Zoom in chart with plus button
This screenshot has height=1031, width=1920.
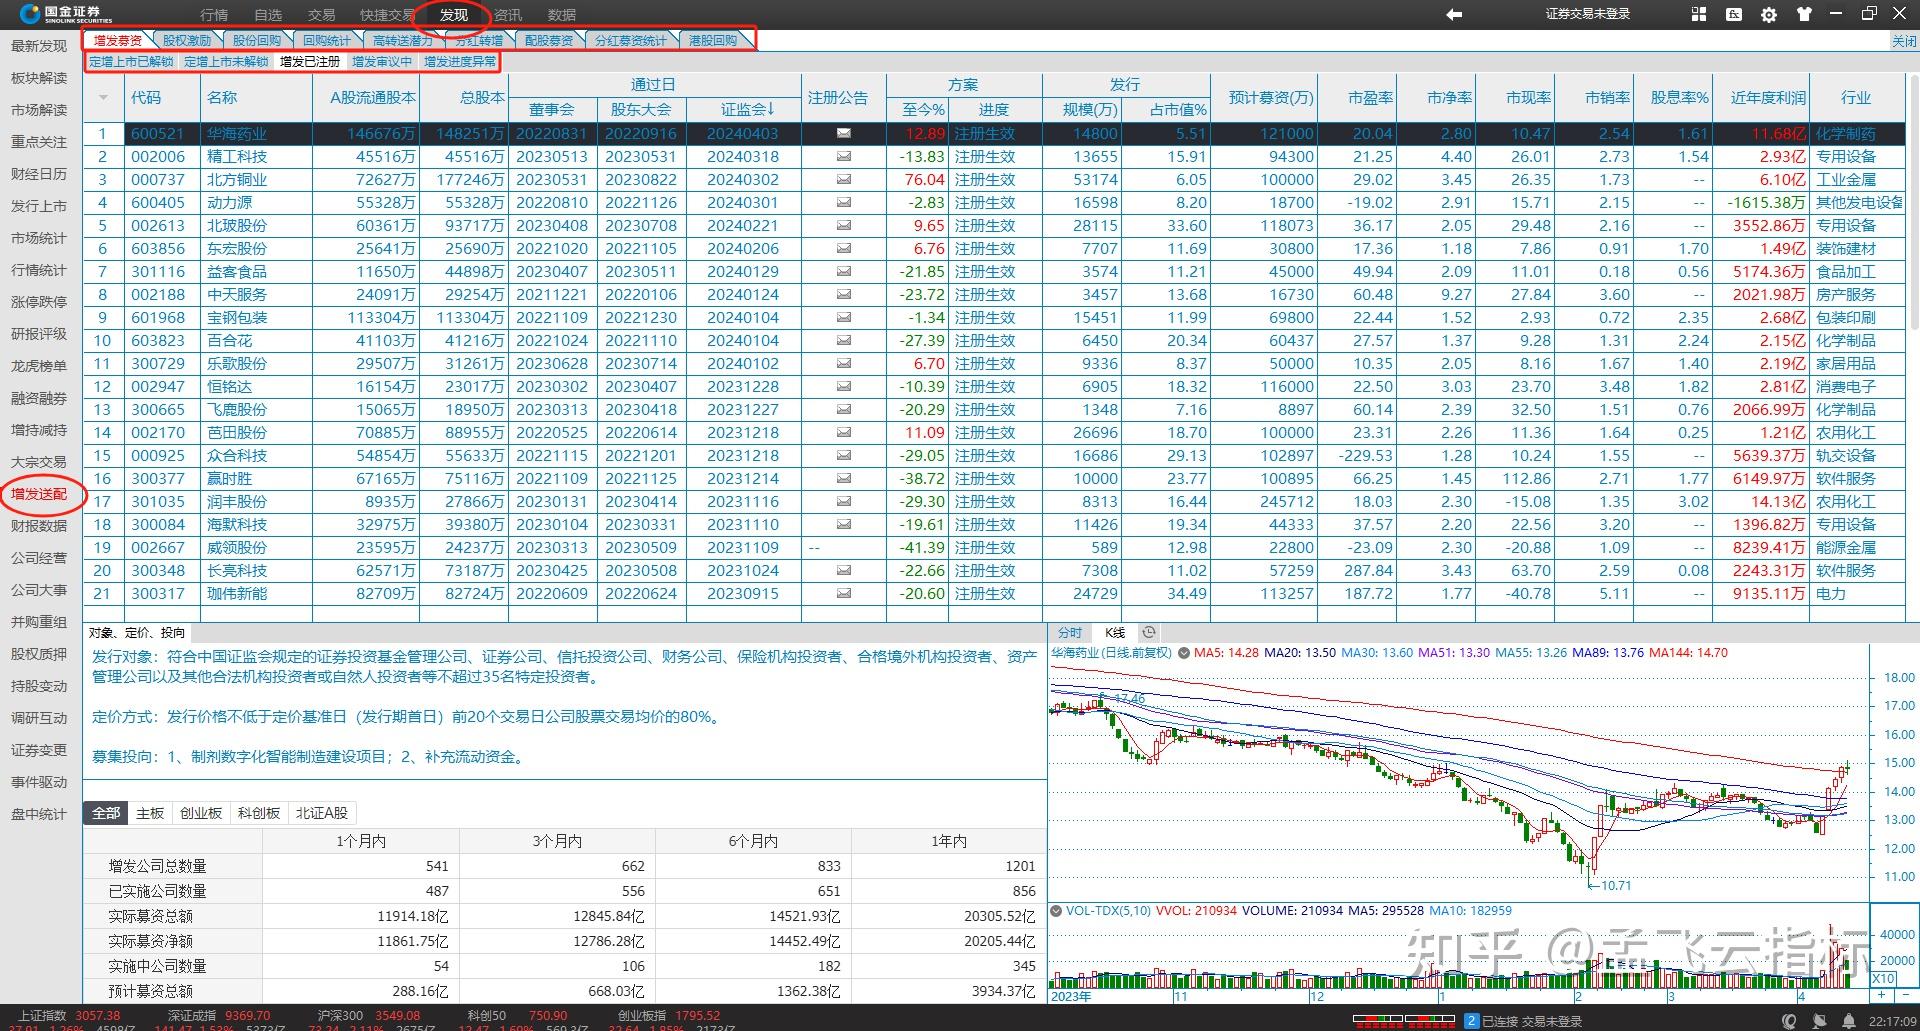tap(1882, 995)
